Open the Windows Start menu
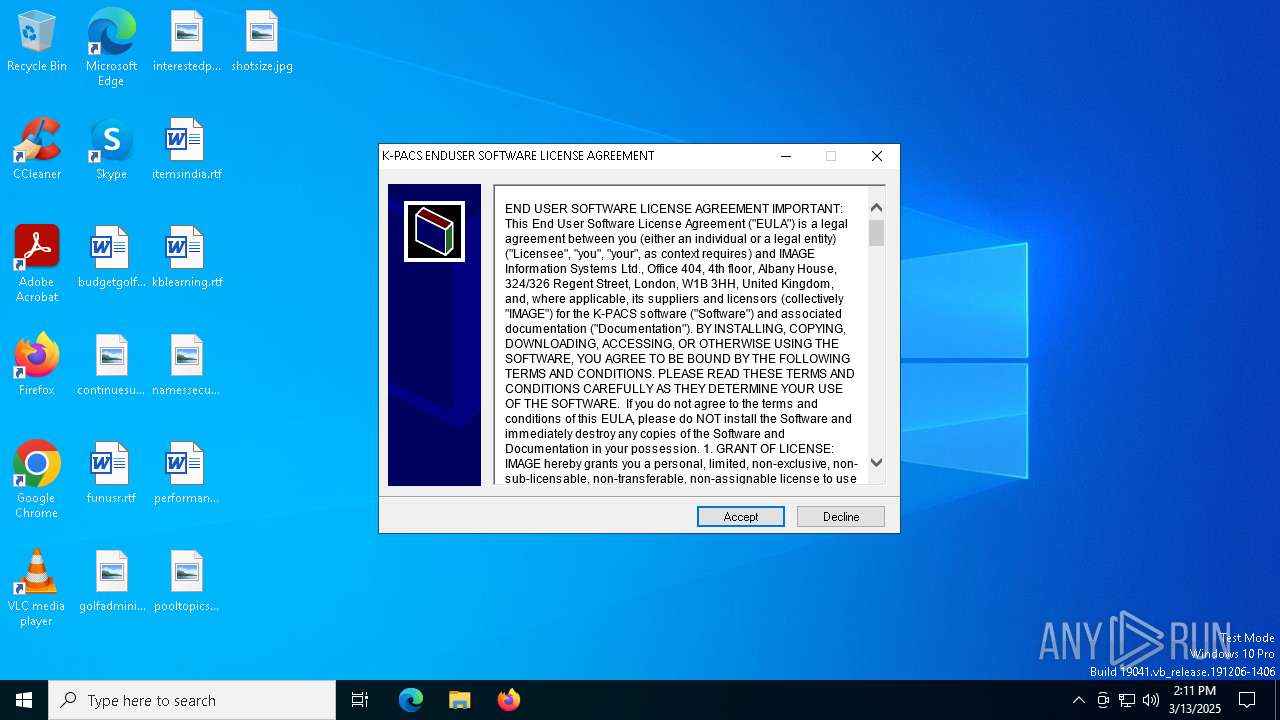Viewport: 1280px width, 720px height. pyautogui.click(x=24, y=700)
